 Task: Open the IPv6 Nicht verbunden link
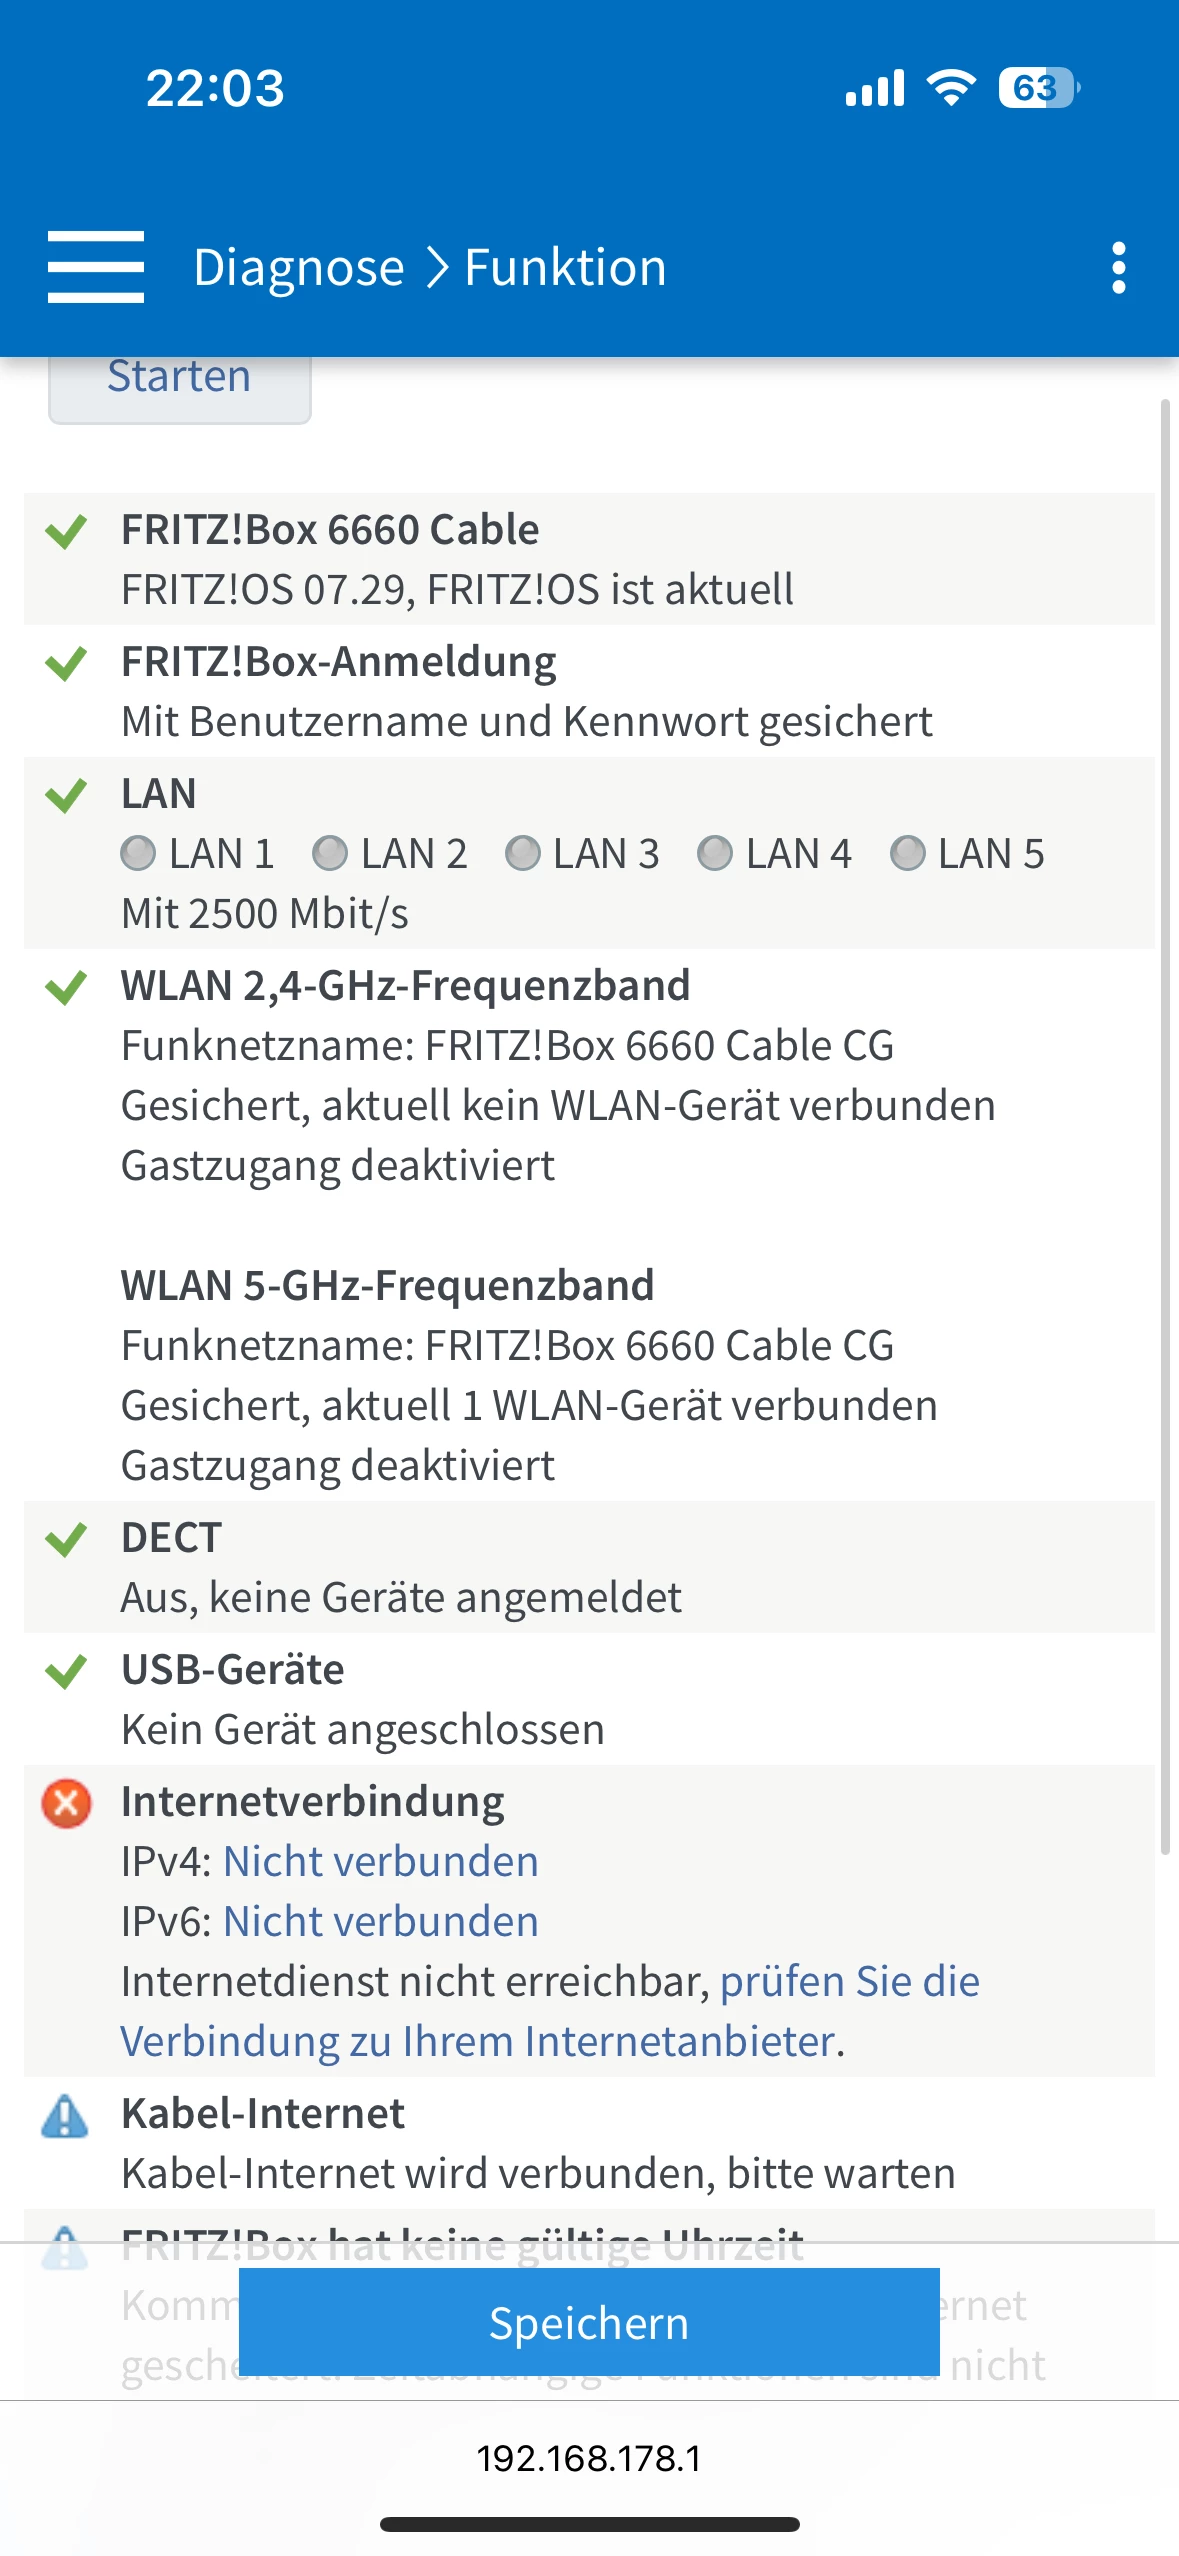tap(380, 1922)
